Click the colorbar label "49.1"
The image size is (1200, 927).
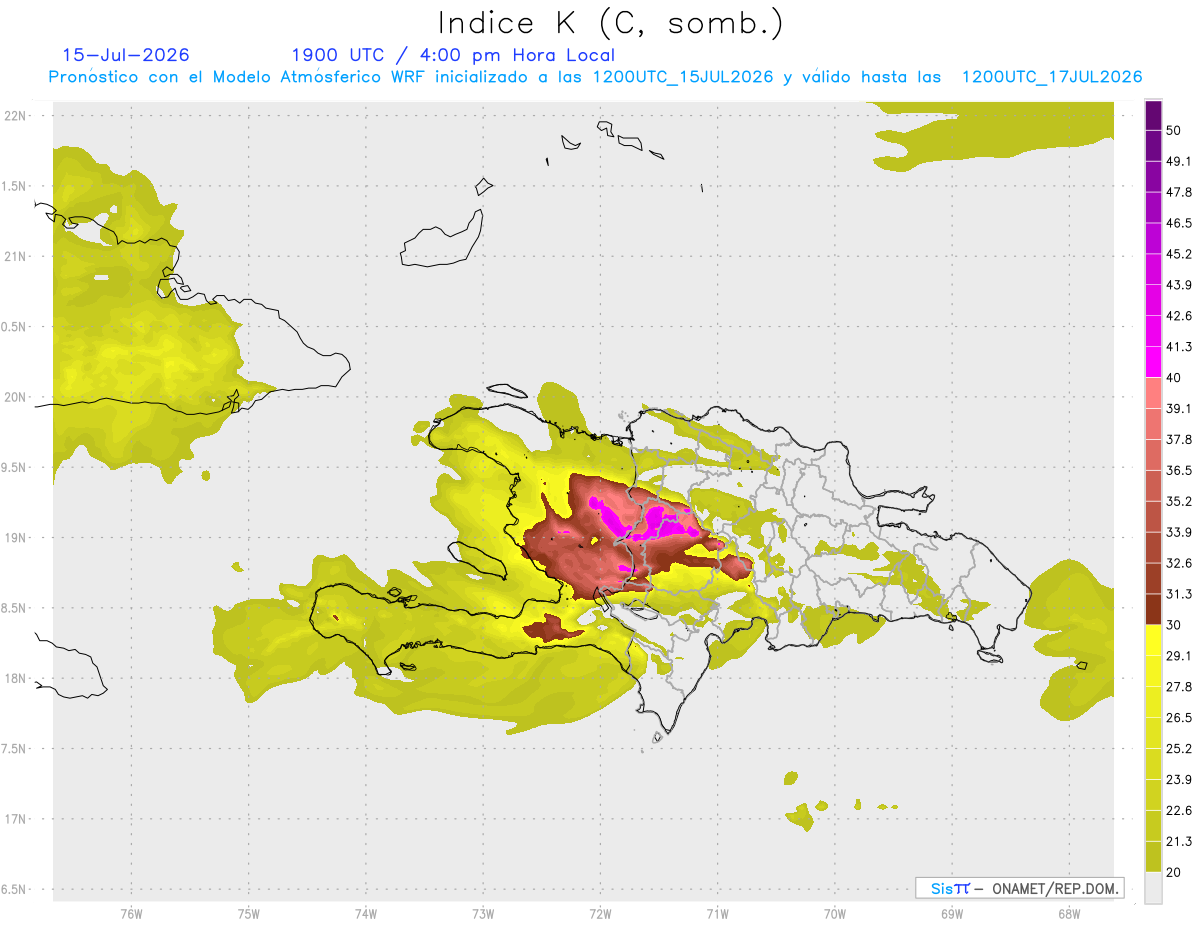1178,161
